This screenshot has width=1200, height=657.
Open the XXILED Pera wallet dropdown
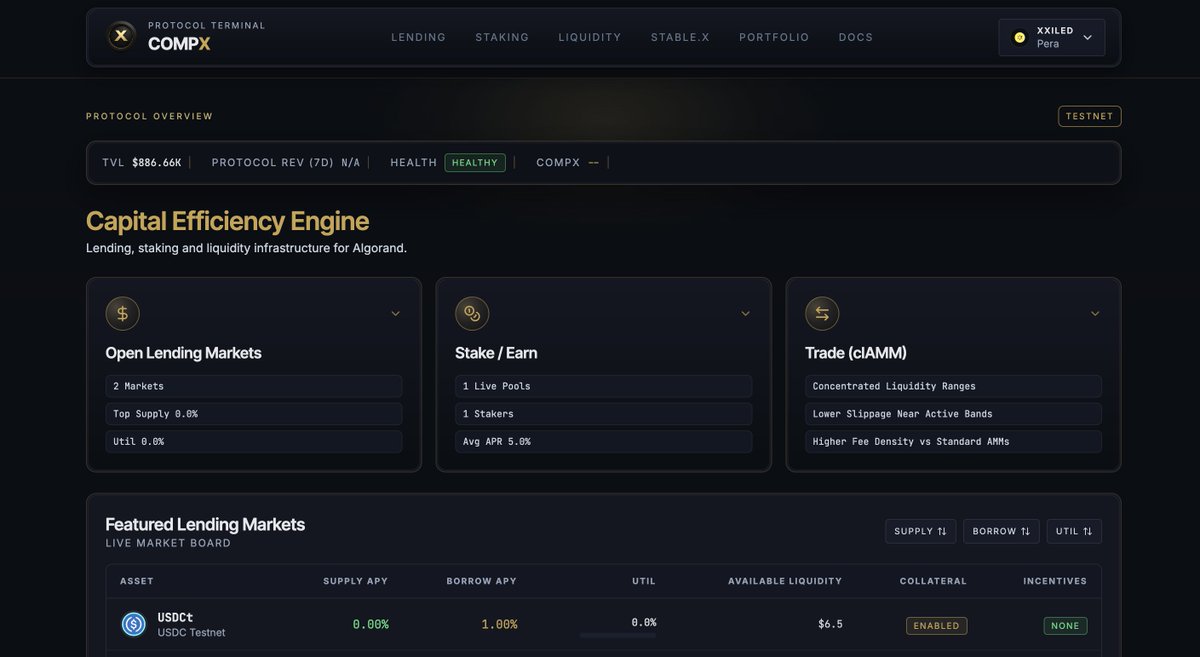point(1052,38)
